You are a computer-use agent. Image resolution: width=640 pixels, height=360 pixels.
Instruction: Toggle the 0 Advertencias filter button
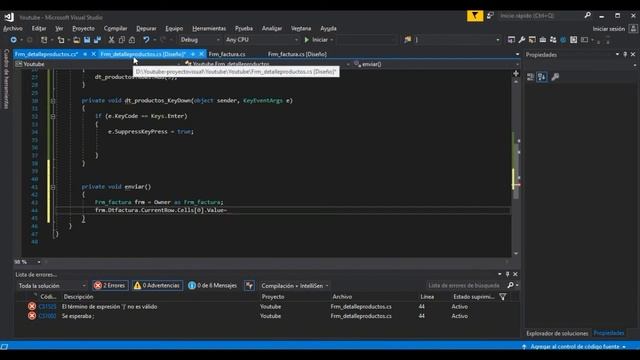(x=158, y=286)
